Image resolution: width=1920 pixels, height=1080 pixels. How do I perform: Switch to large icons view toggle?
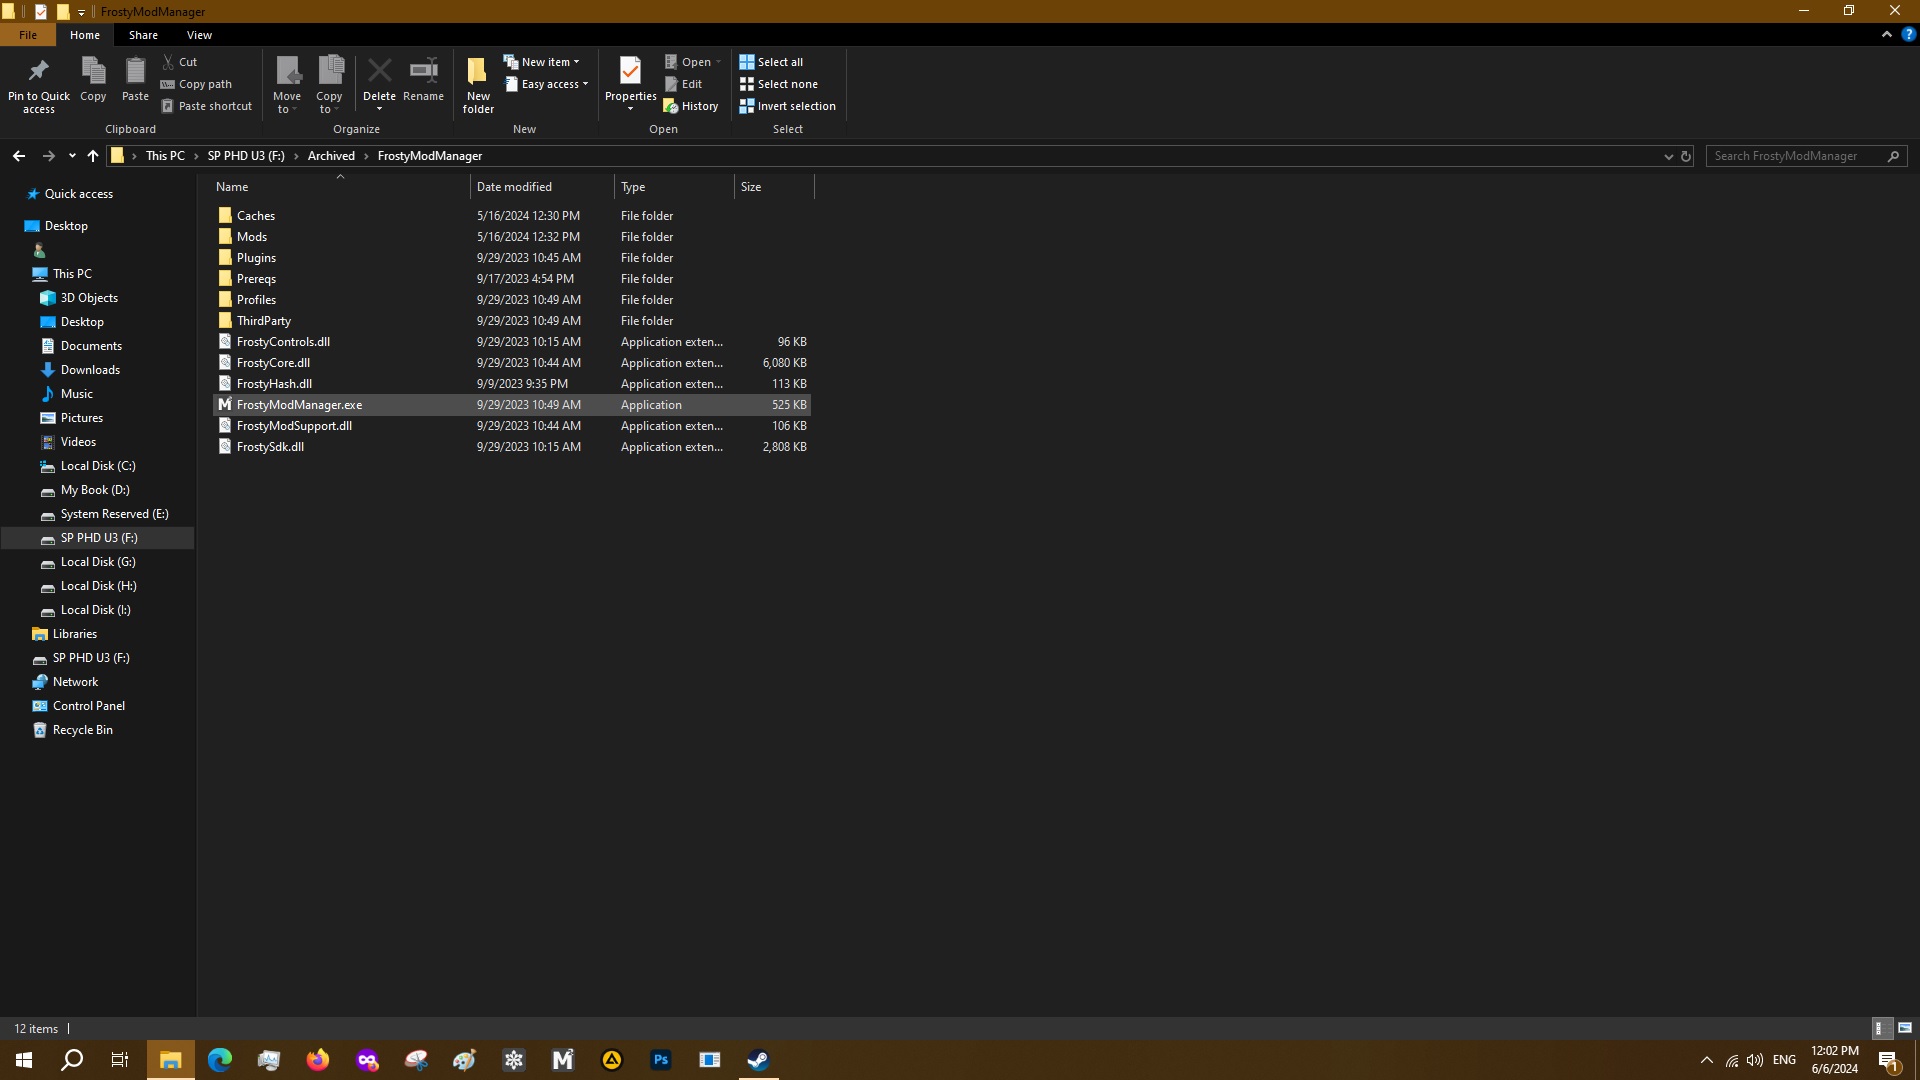[1905, 1028]
